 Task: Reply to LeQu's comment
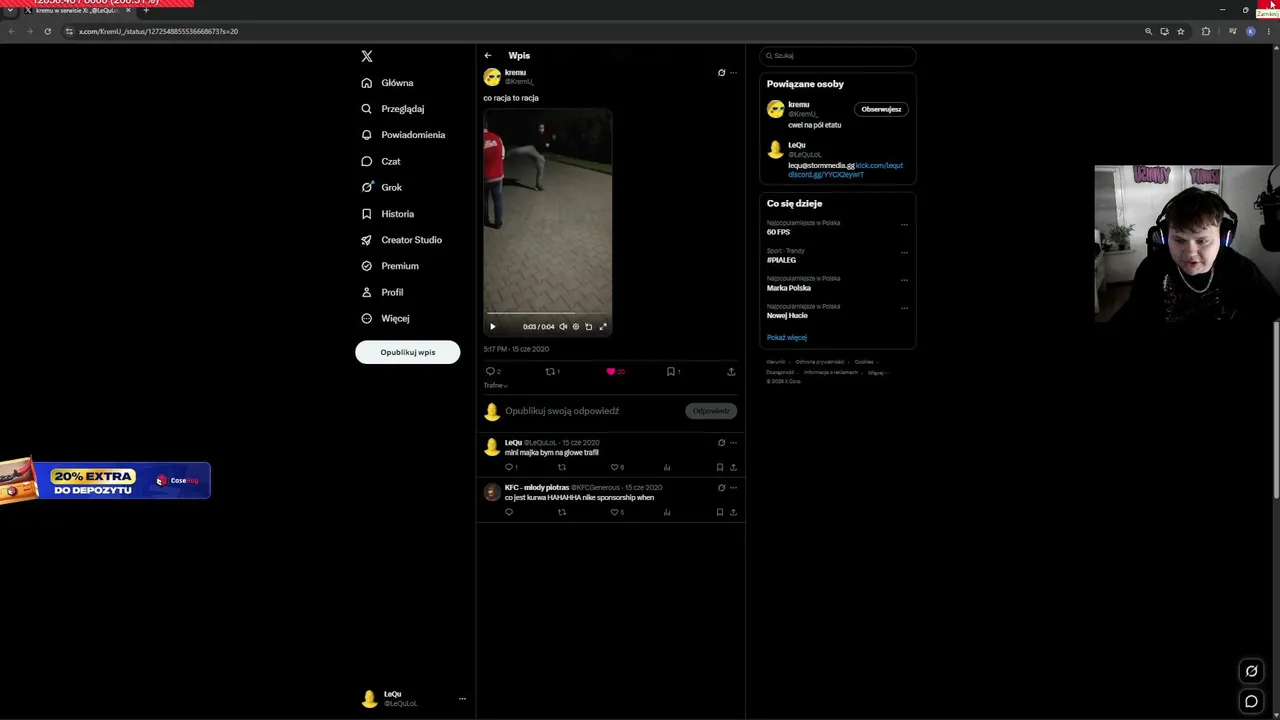(509, 467)
